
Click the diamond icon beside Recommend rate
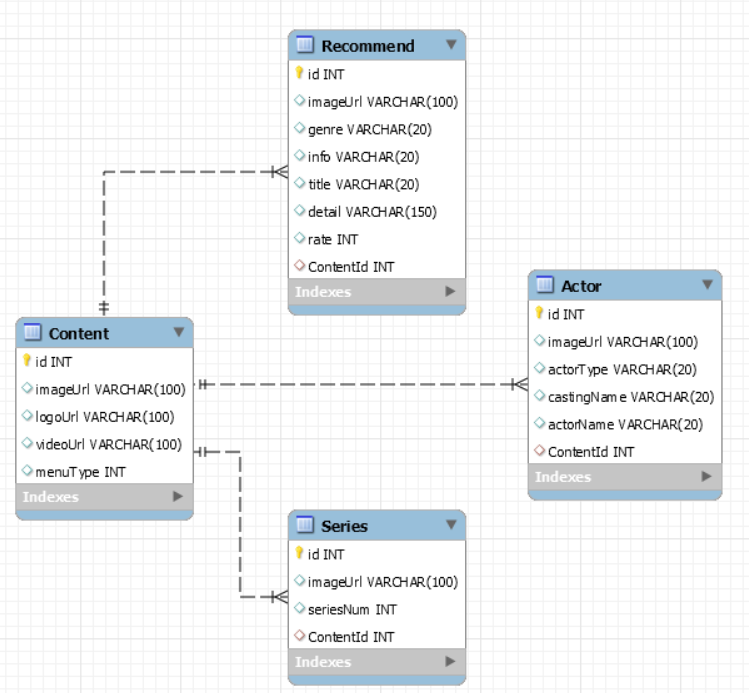pyautogui.click(x=300, y=238)
